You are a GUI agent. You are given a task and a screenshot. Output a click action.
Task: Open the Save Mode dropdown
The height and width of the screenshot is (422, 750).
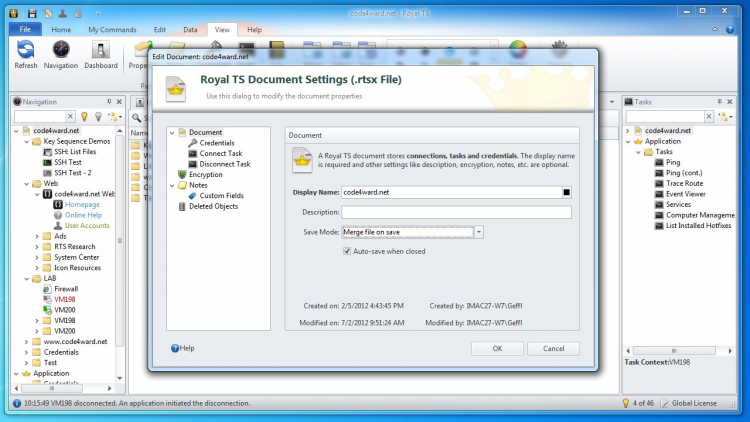pyautogui.click(x=478, y=232)
